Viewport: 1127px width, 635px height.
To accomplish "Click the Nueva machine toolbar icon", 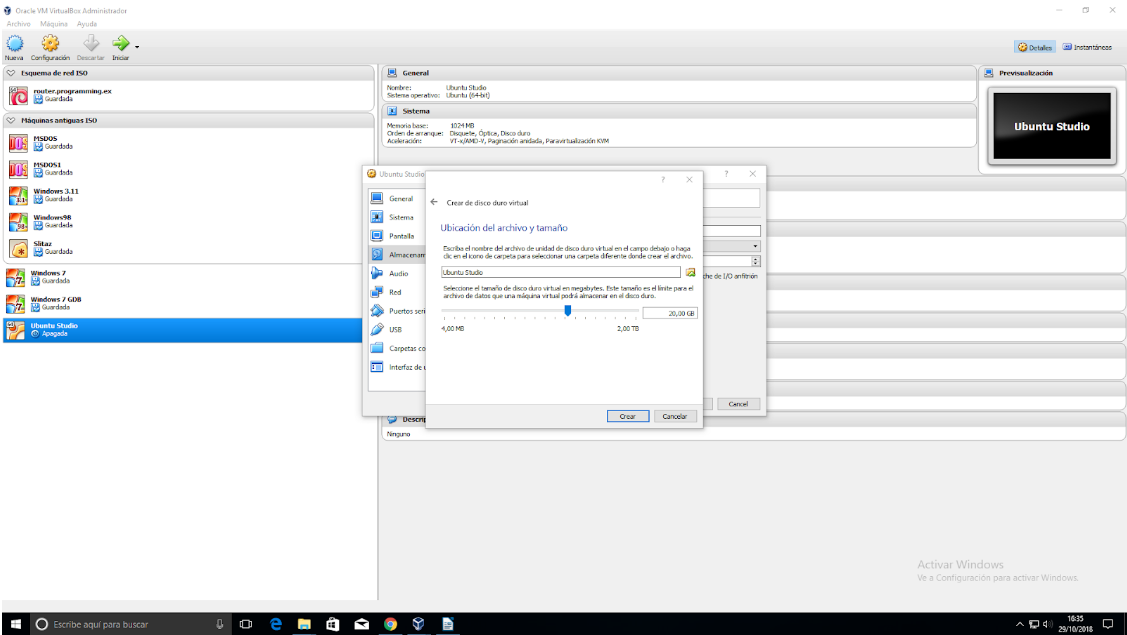I will (x=14, y=44).
